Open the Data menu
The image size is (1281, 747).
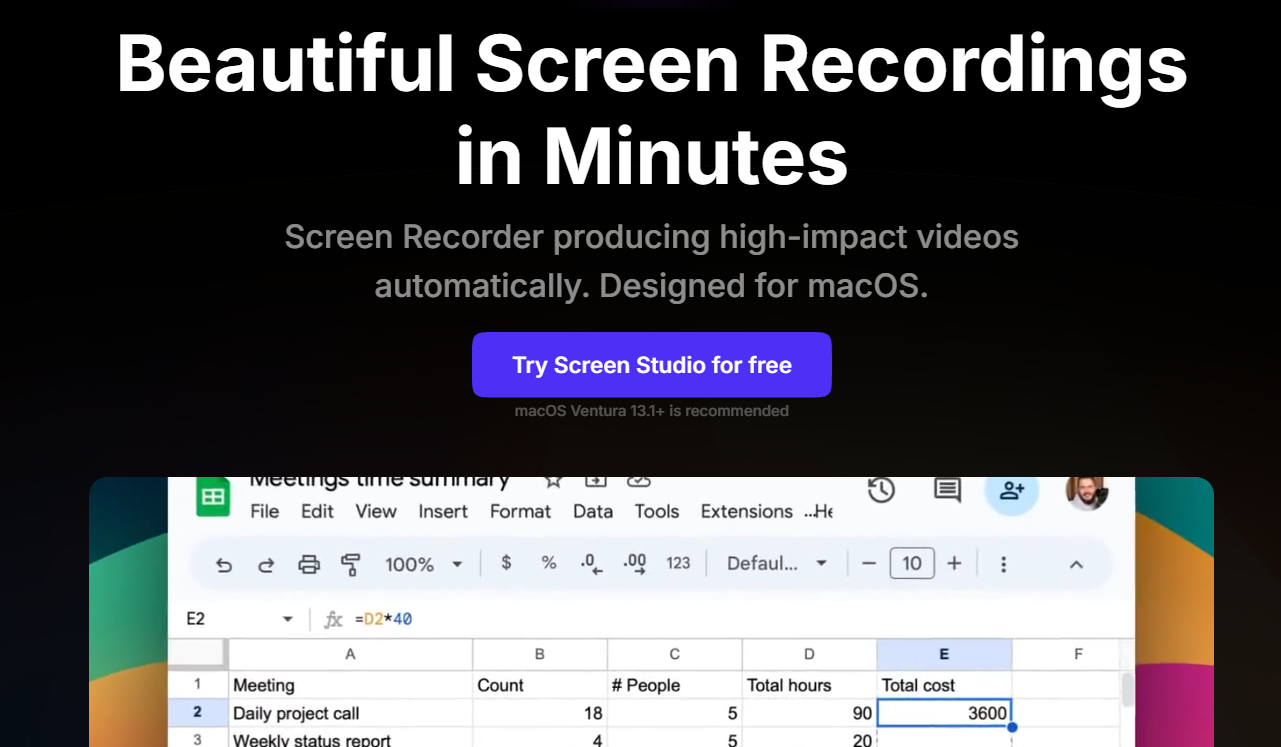(593, 511)
